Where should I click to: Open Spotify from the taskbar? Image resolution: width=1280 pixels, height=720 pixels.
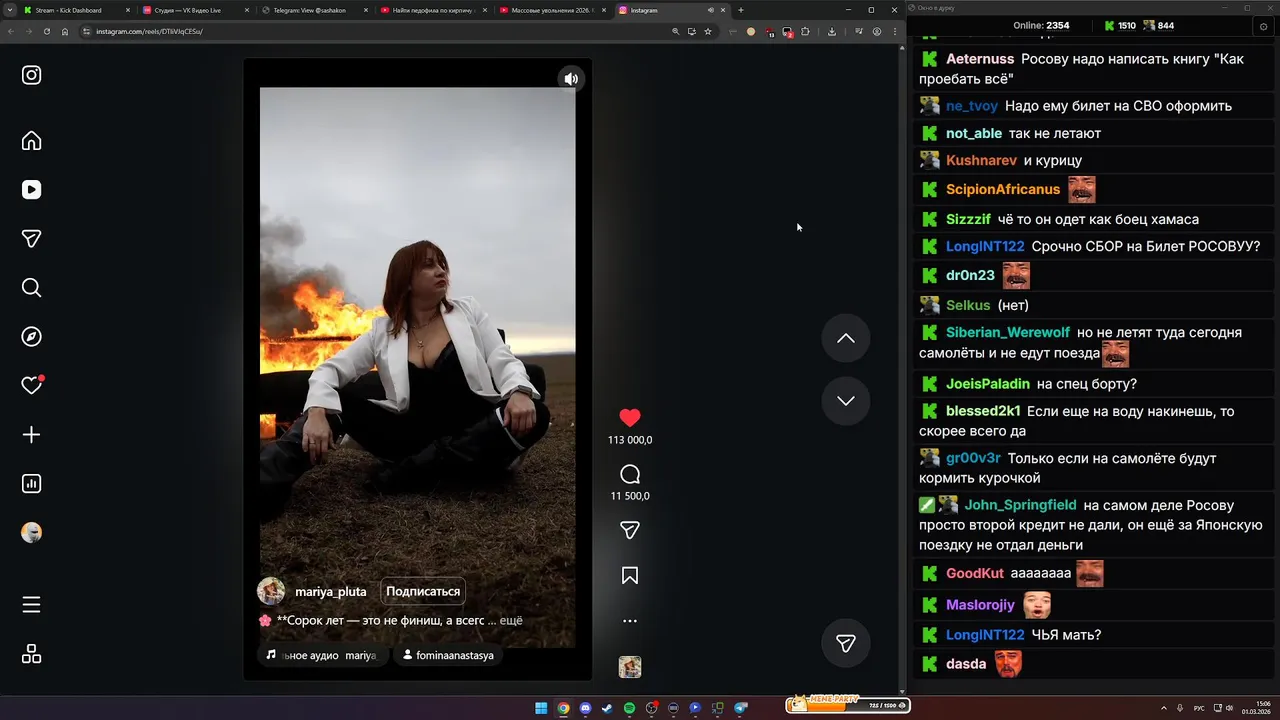(x=629, y=708)
